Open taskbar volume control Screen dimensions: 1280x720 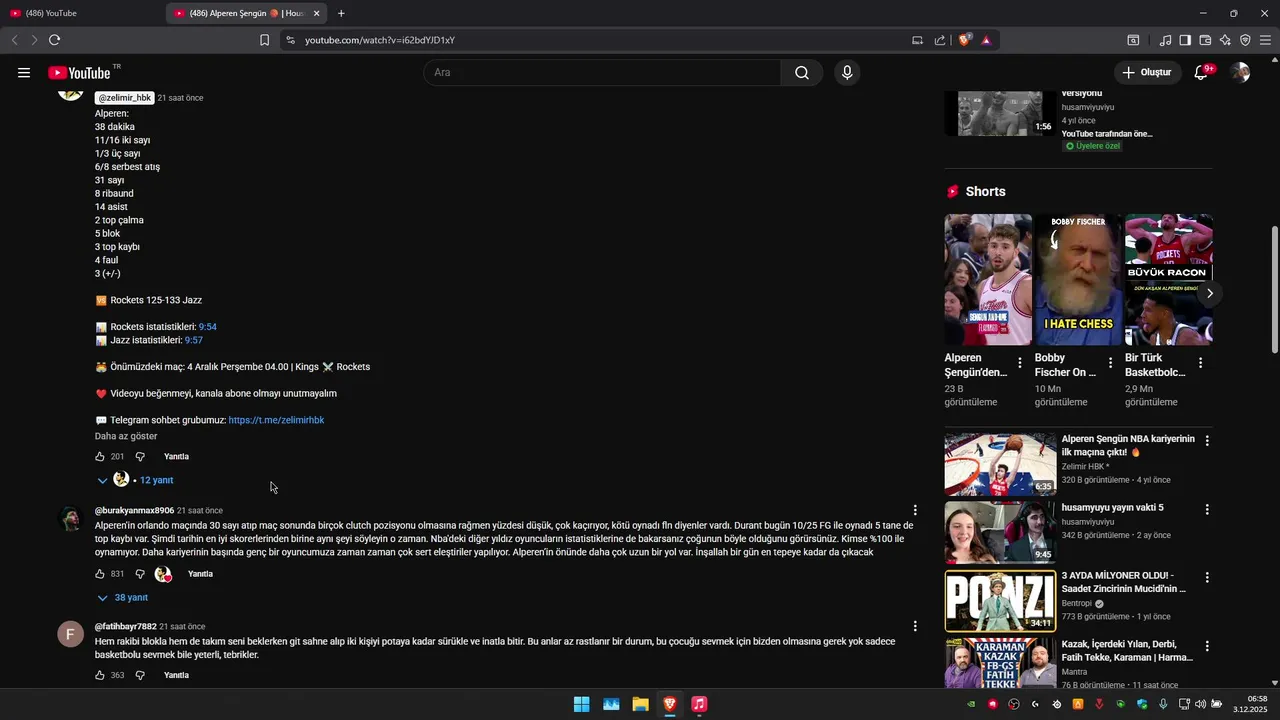[x=1200, y=704]
